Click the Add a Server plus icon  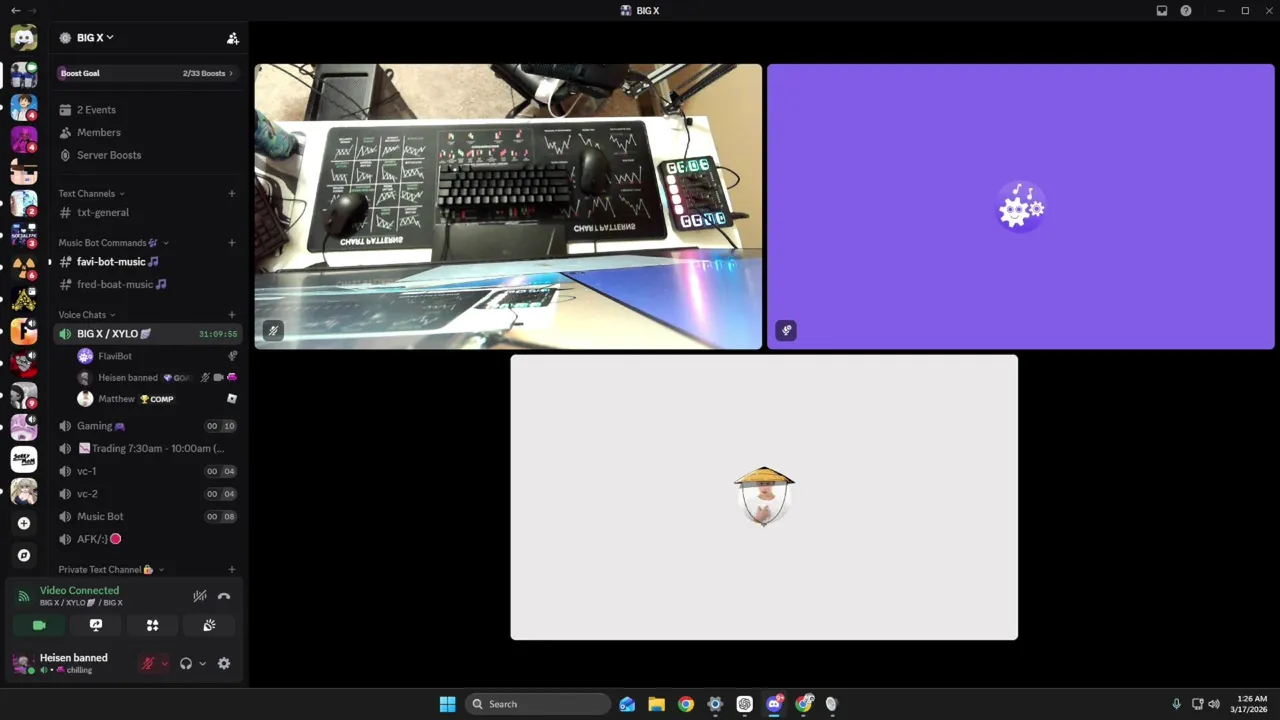pos(24,523)
